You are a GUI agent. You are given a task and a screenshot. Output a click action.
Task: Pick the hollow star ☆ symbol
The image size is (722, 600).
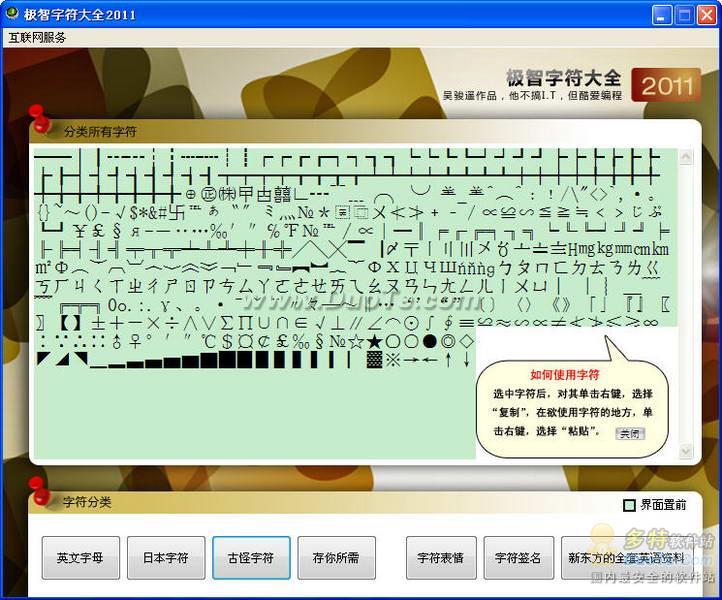click(356, 342)
